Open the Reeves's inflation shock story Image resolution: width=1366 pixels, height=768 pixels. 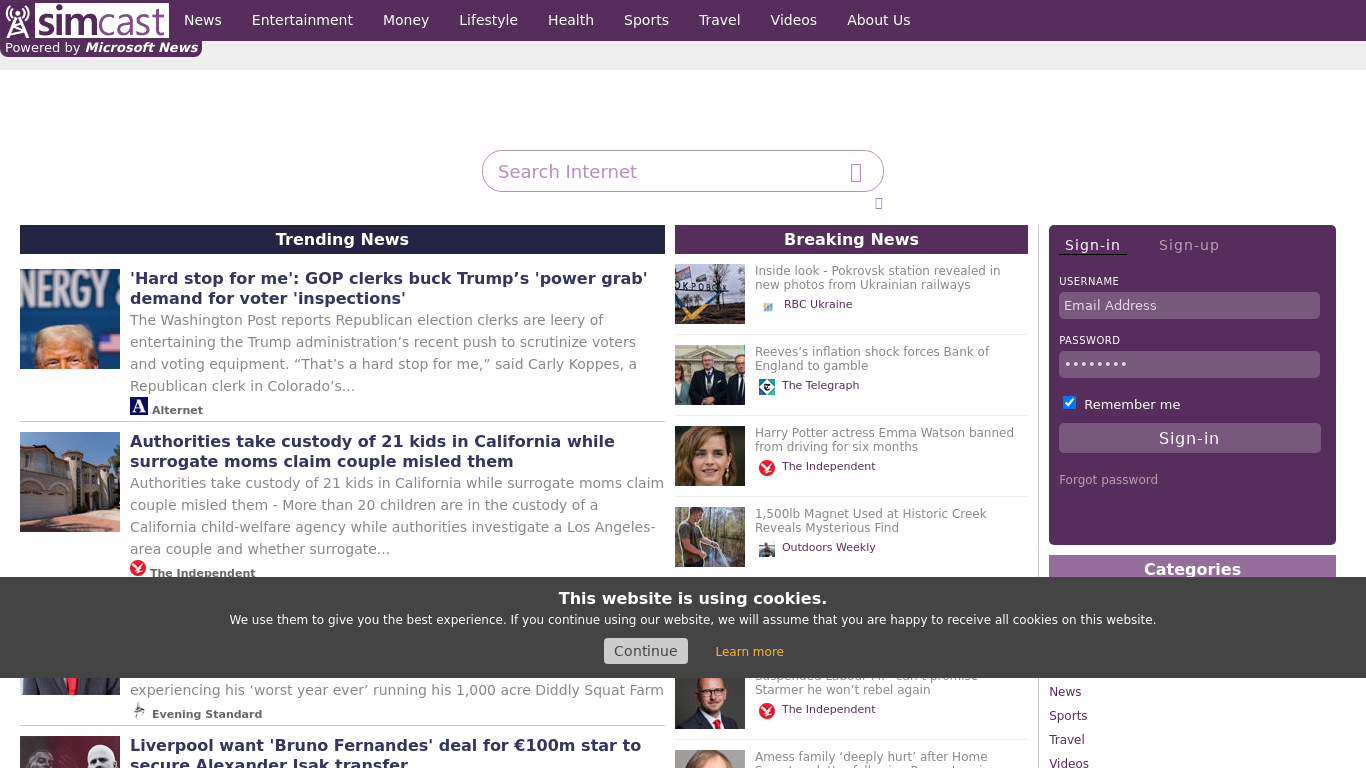pos(872,359)
